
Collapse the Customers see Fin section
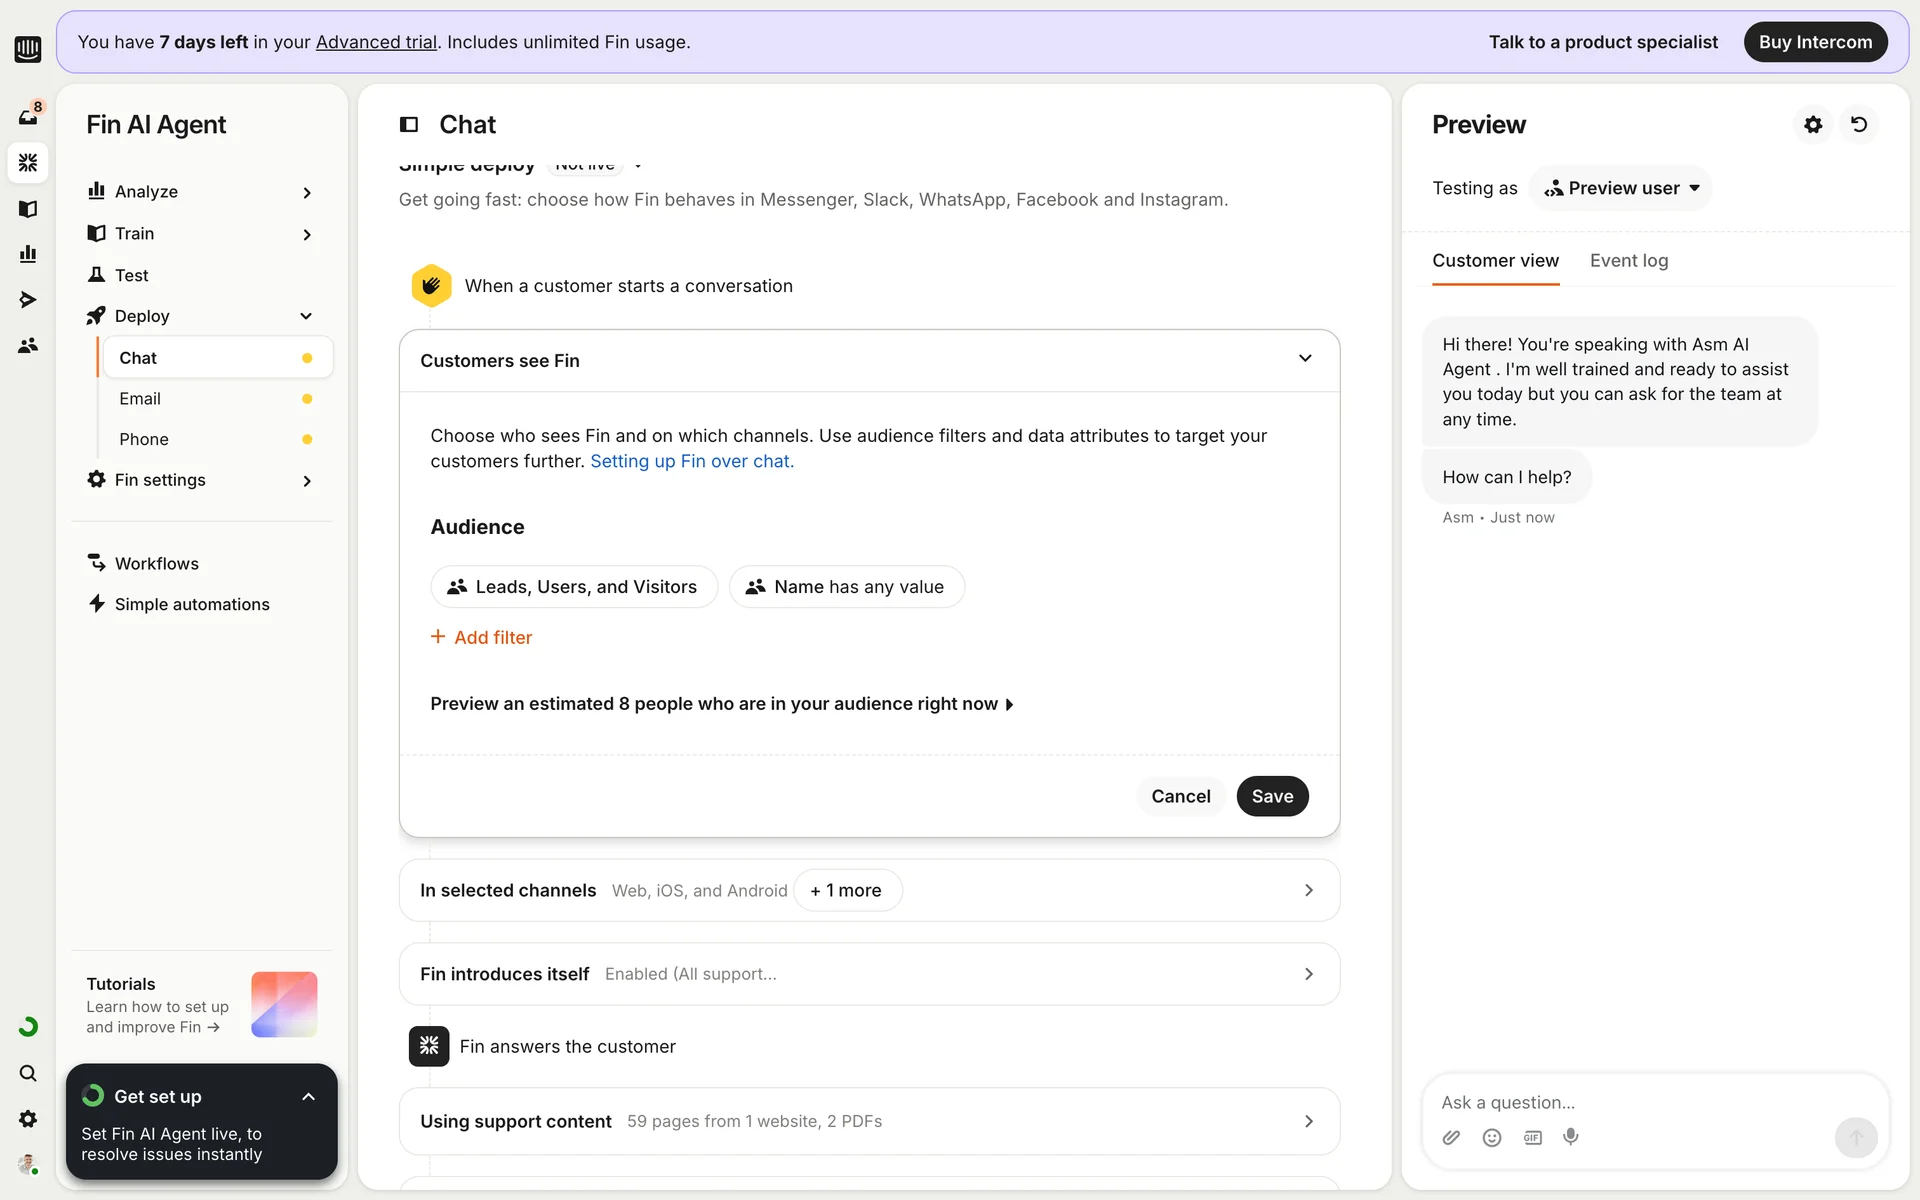click(1305, 359)
